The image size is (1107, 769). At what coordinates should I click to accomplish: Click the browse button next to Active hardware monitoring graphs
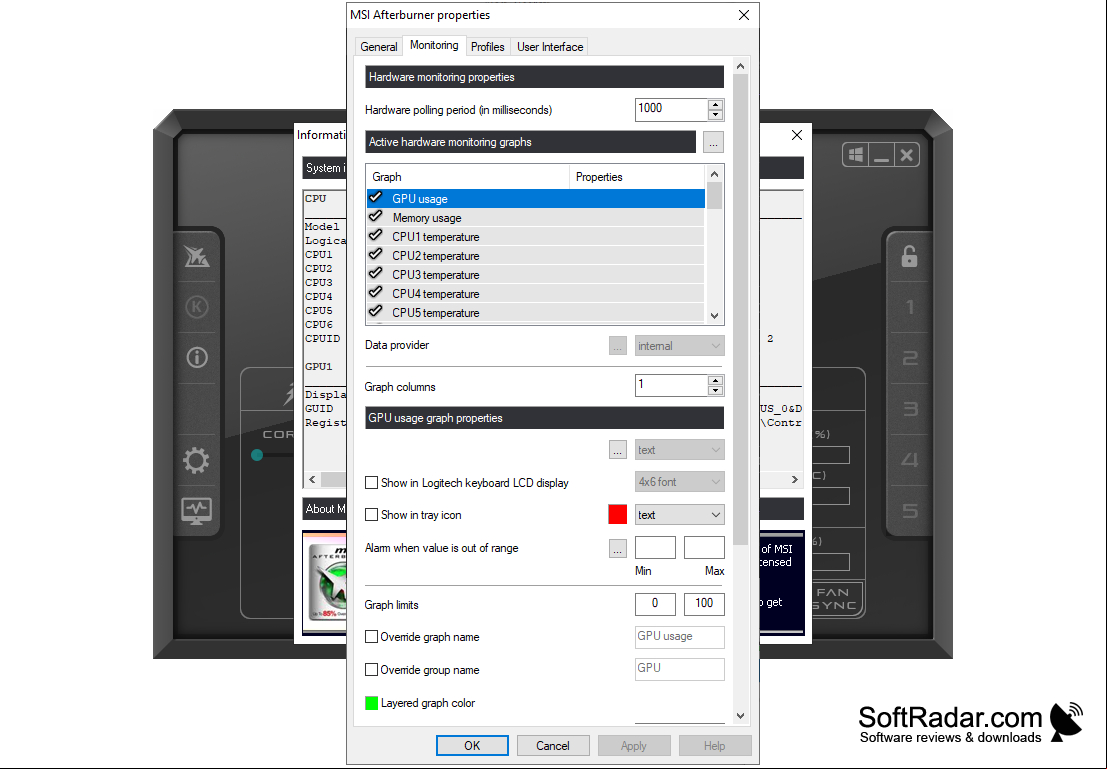coord(713,142)
